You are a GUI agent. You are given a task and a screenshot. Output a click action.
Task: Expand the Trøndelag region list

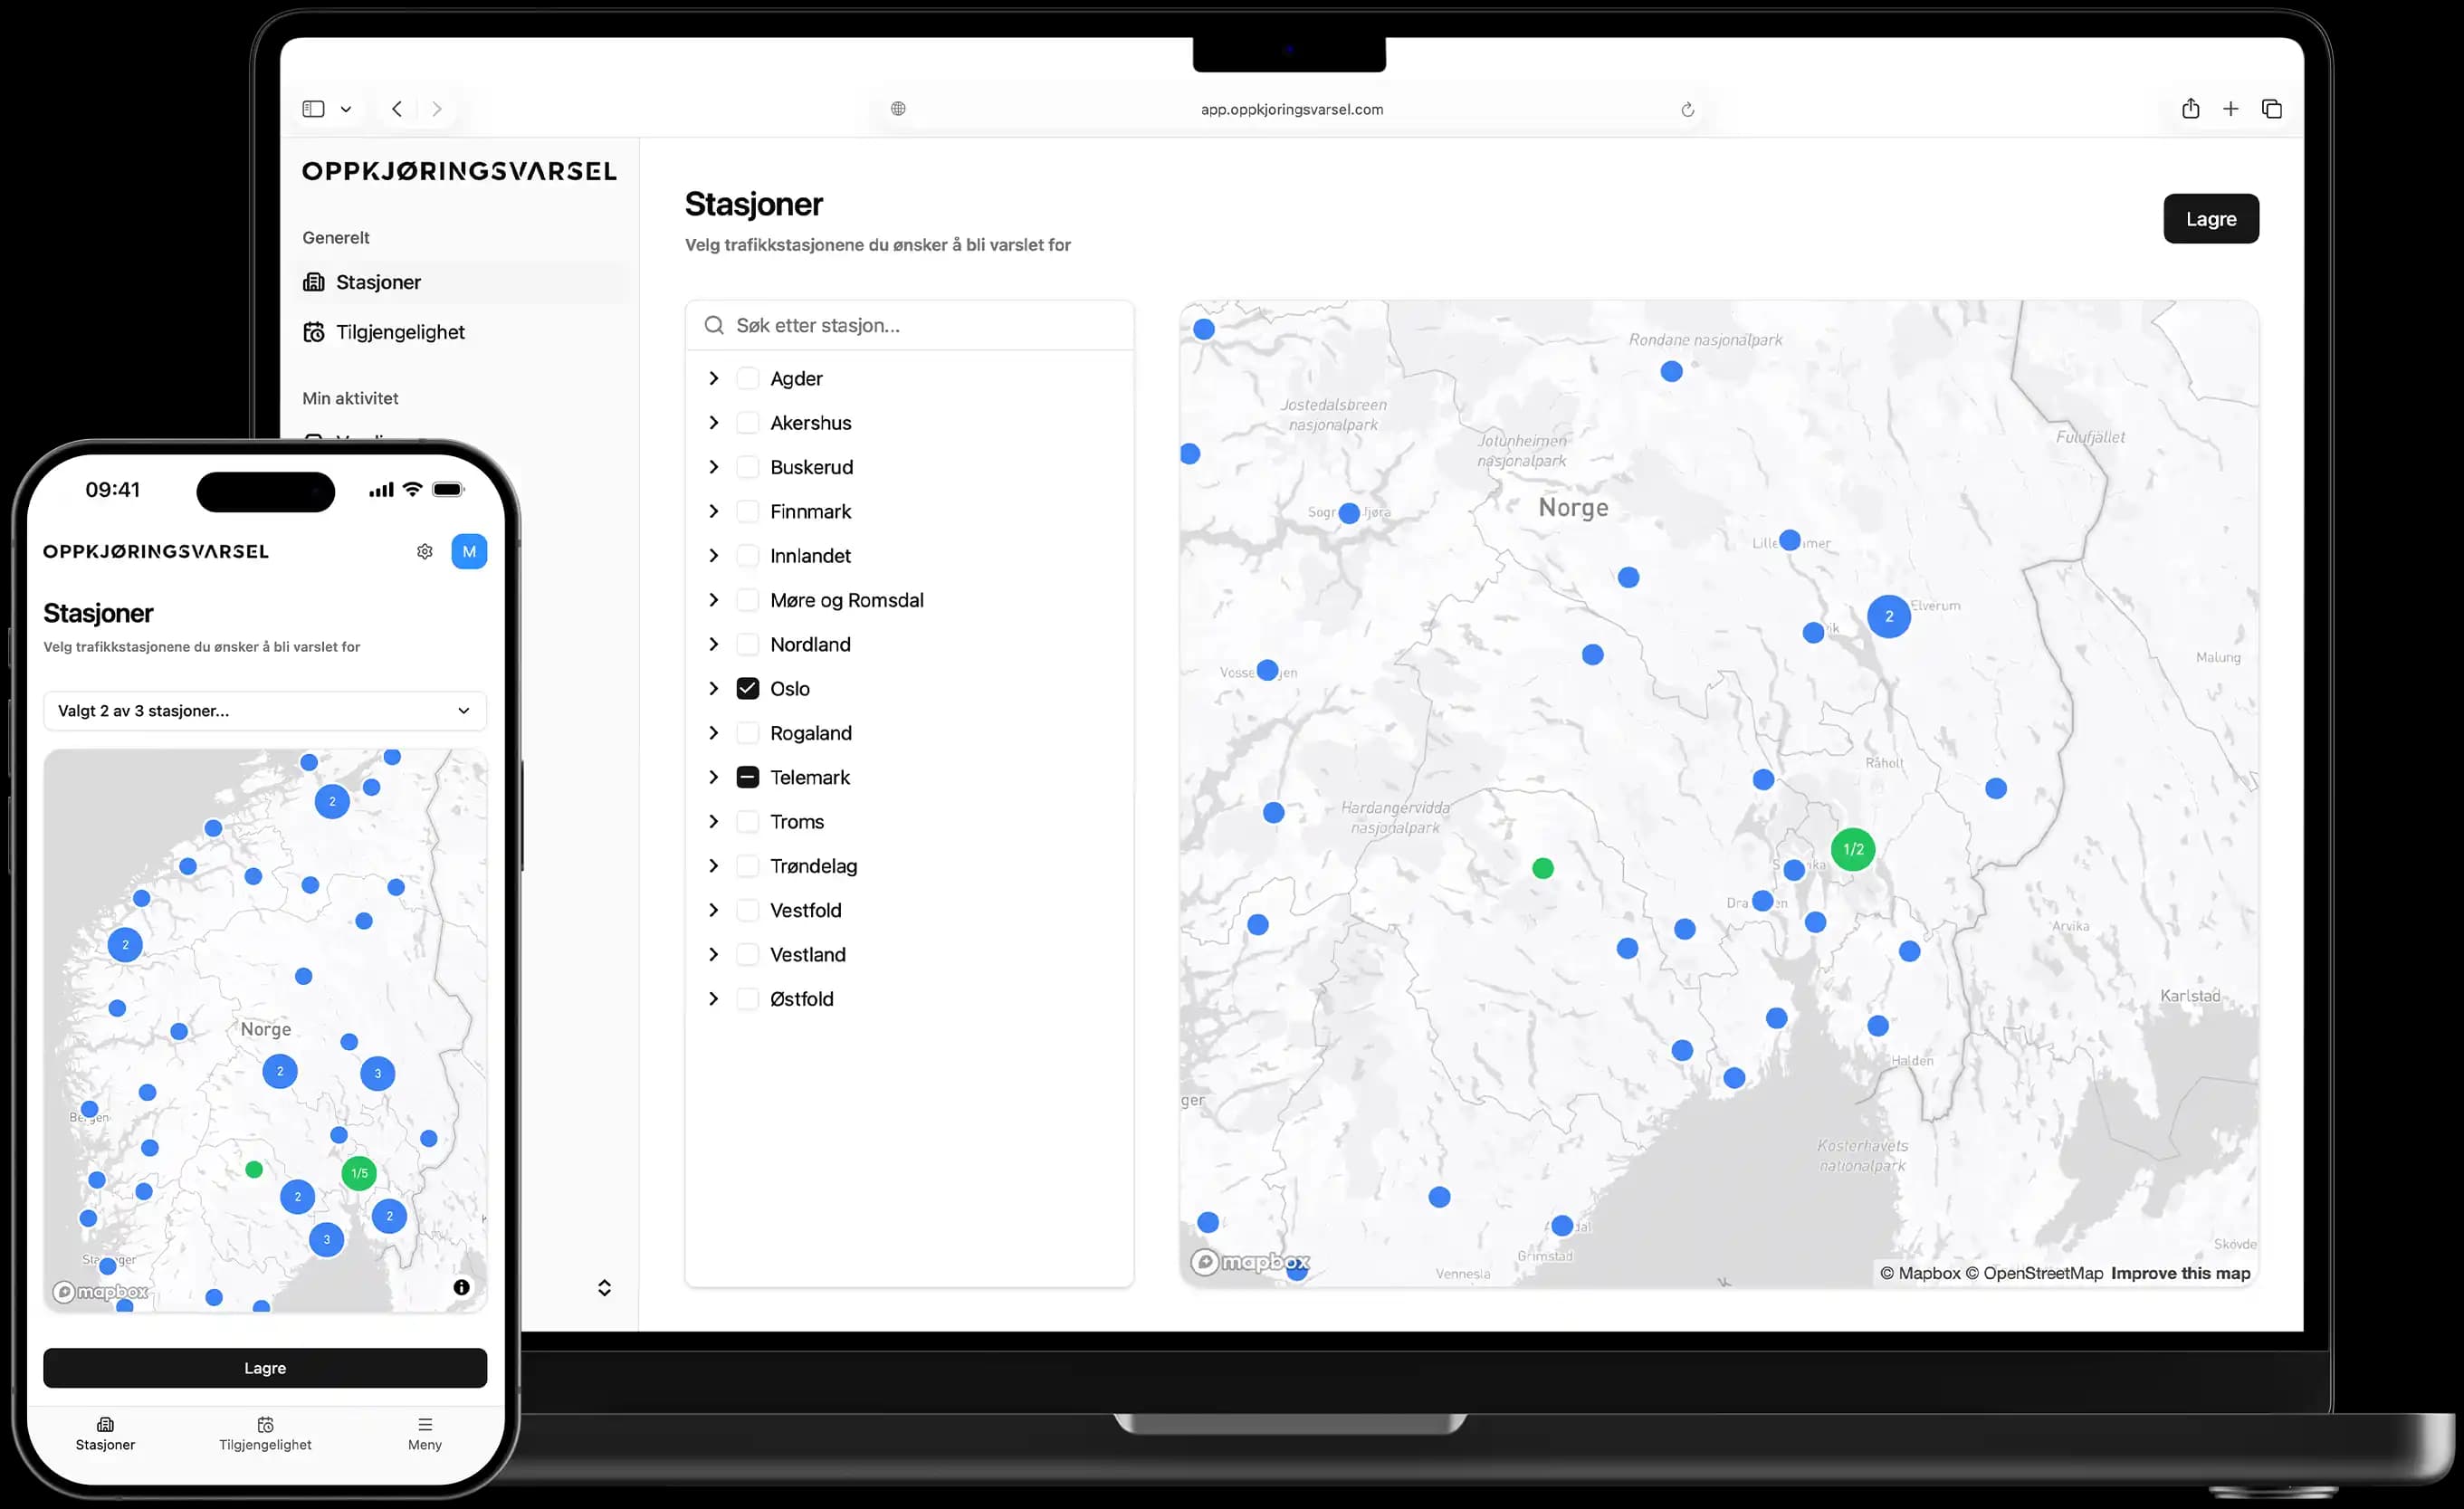pyautogui.click(x=713, y=866)
